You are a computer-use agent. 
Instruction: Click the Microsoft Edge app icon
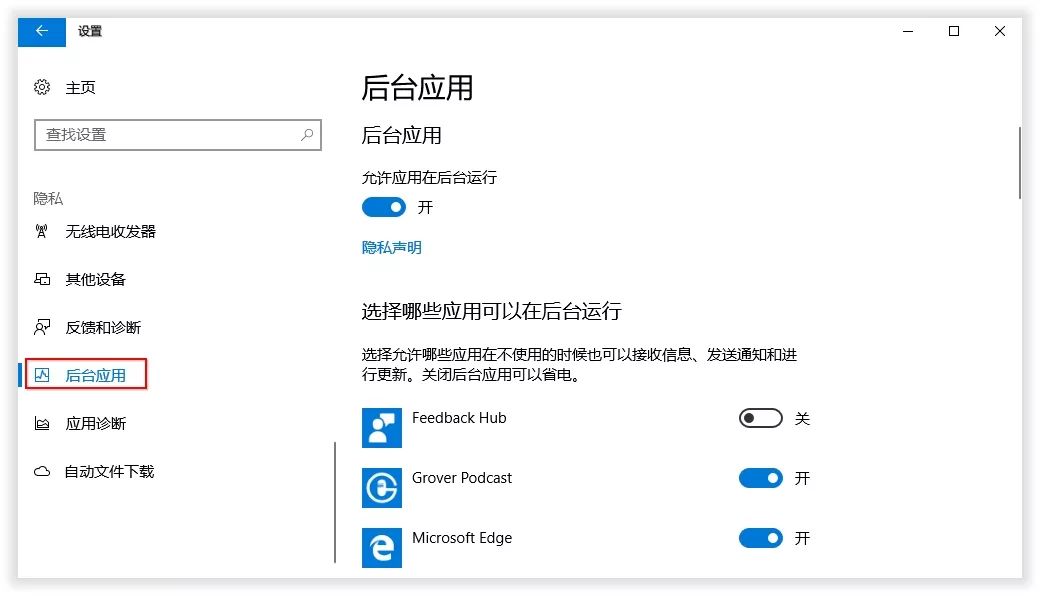(381, 547)
